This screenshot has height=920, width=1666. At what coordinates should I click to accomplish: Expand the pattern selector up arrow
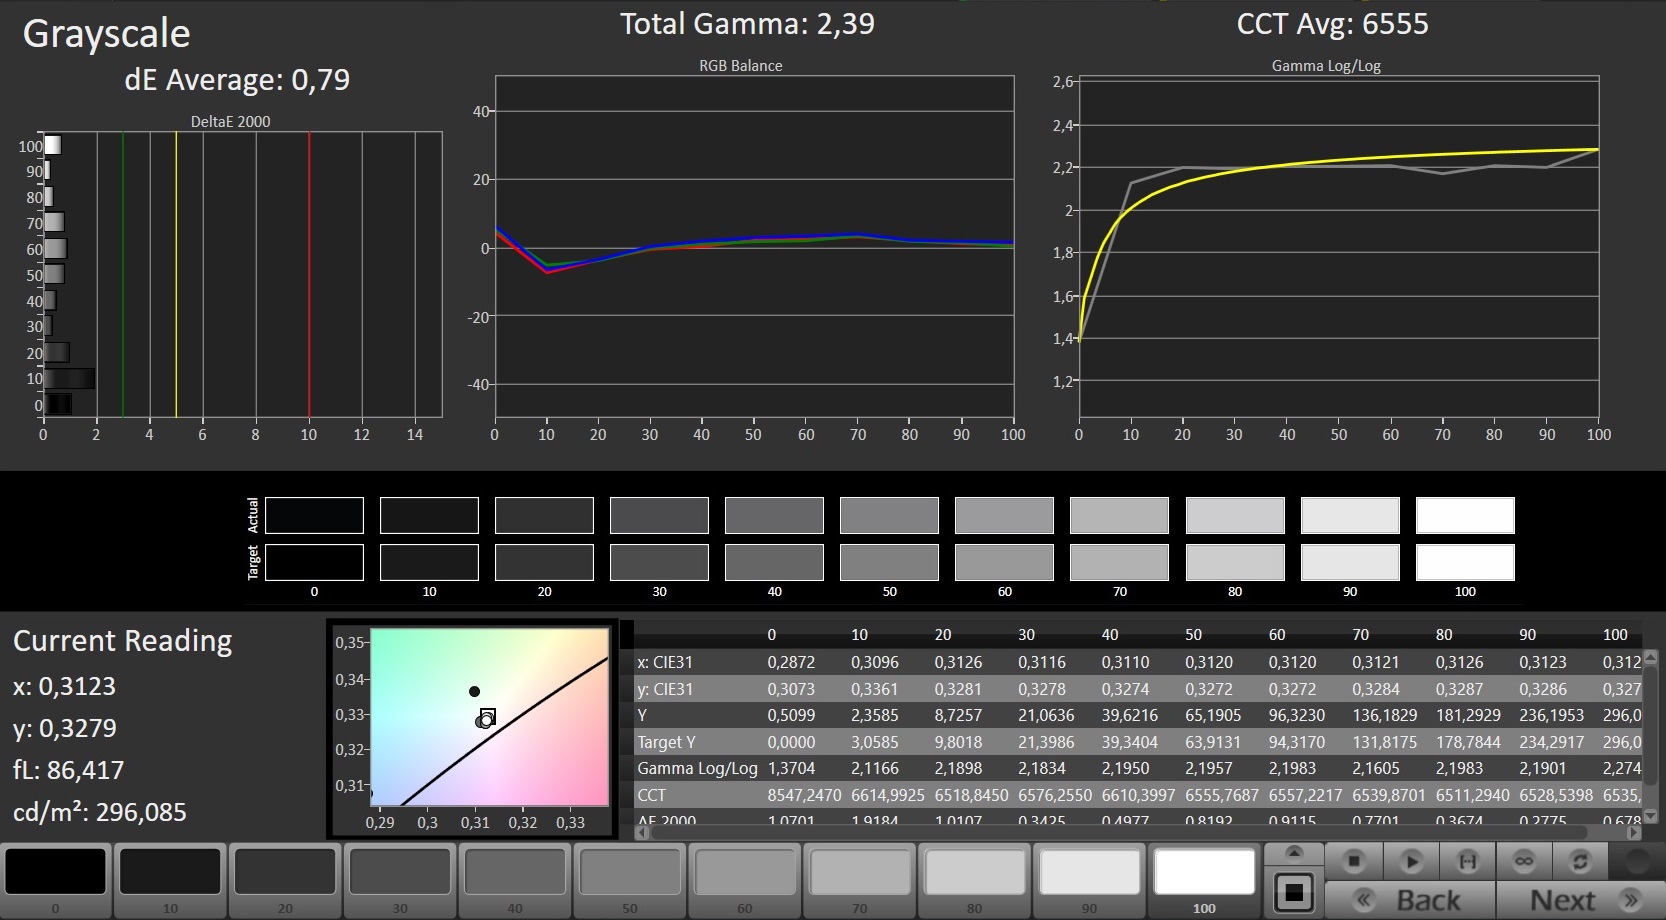point(1294,853)
